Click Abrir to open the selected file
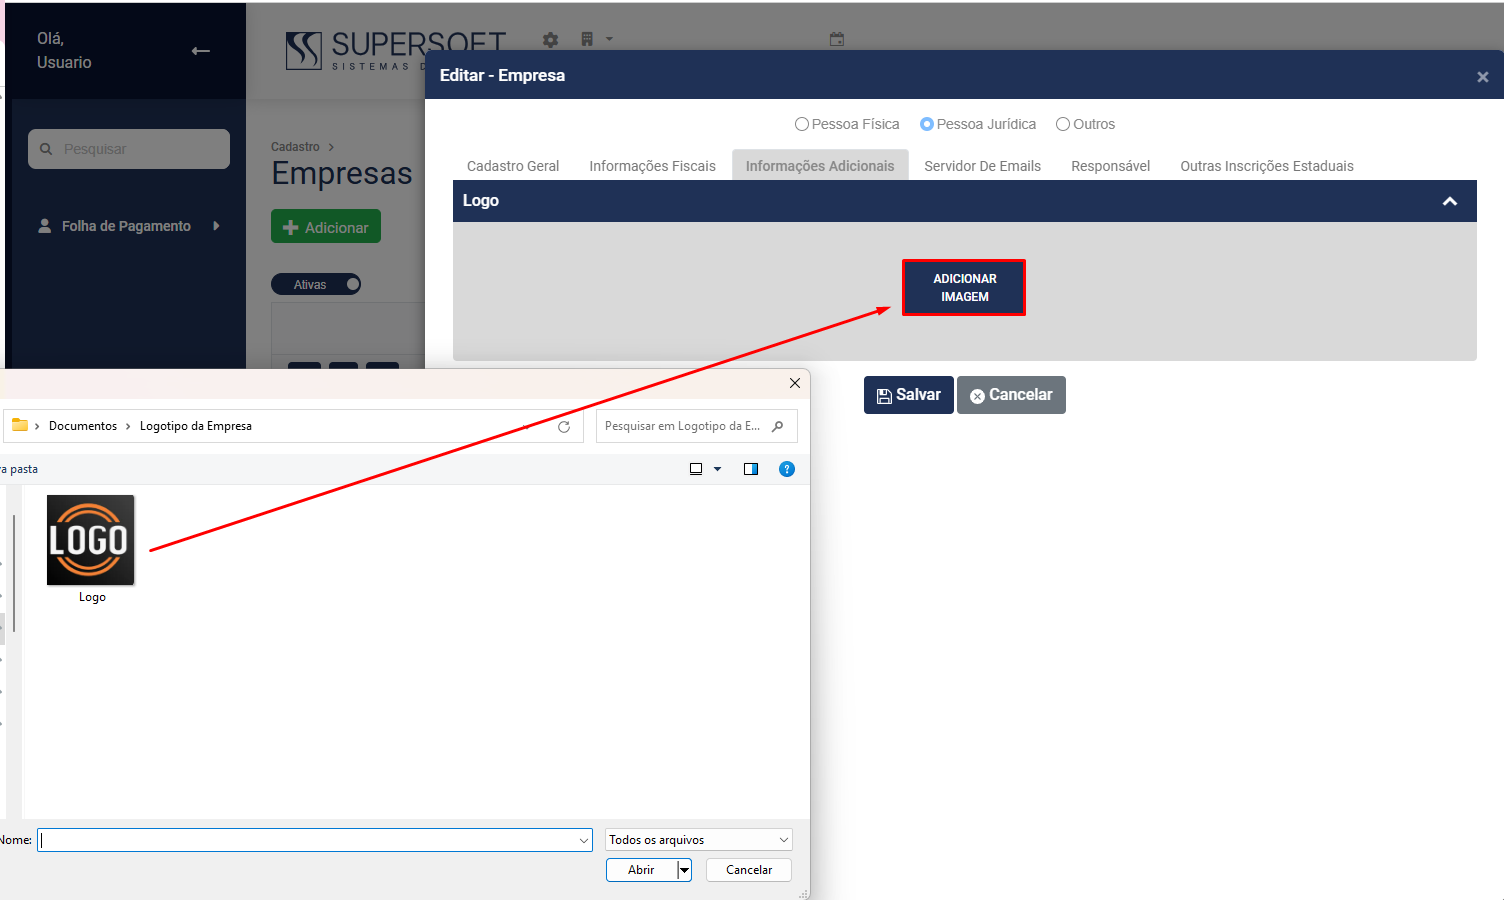 (642, 870)
